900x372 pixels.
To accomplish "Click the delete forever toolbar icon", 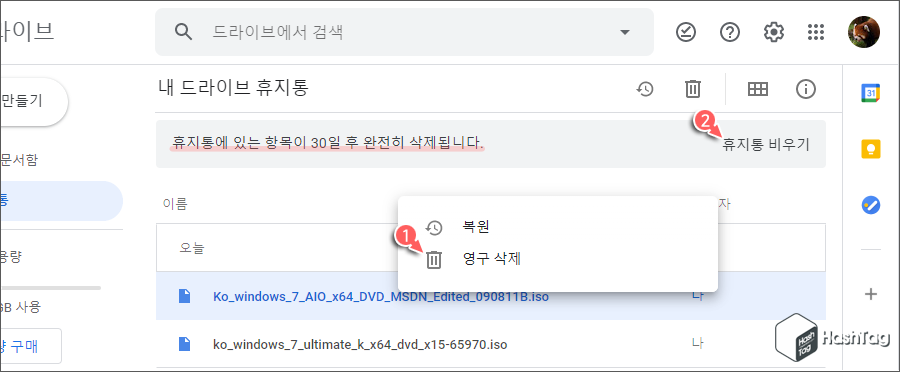I will 693,89.
